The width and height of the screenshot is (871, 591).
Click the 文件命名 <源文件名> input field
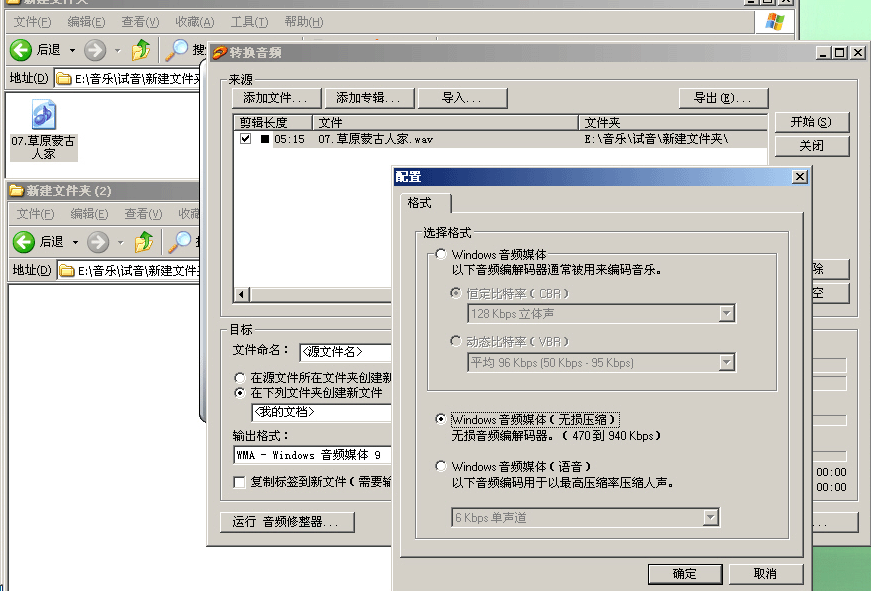click(346, 352)
